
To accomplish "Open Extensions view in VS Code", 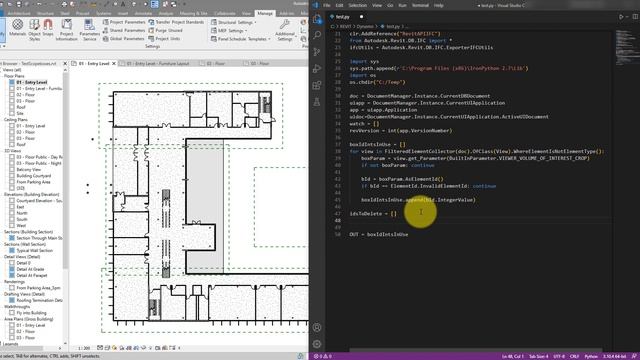I will [x=317, y=85].
